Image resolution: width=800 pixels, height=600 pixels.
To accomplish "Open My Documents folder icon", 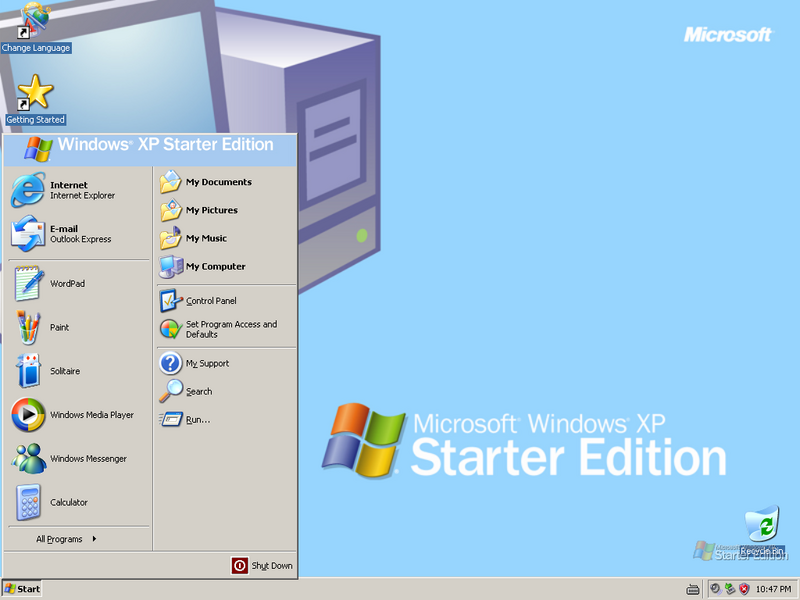I will (x=171, y=182).
